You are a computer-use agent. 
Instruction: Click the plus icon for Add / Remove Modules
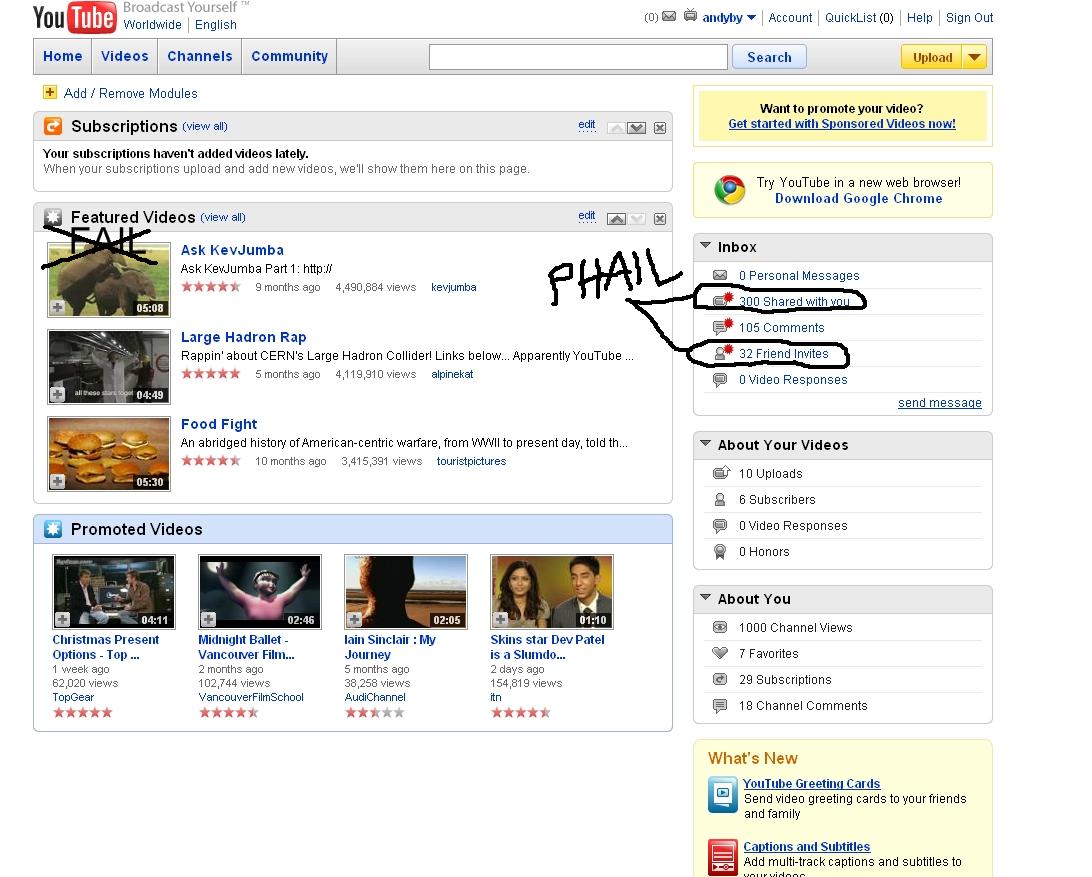pos(49,92)
